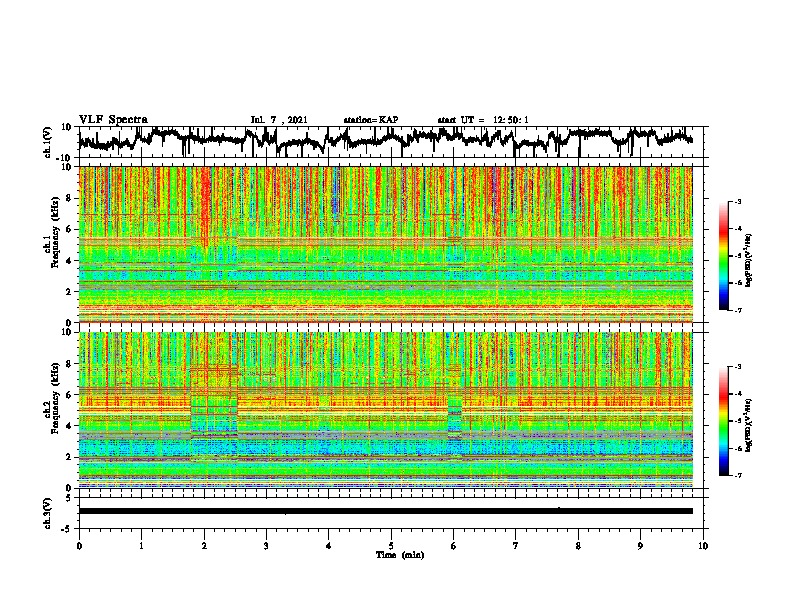Click time axis tick label "1"
The height and width of the screenshot is (612, 792).
click(x=141, y=546)
